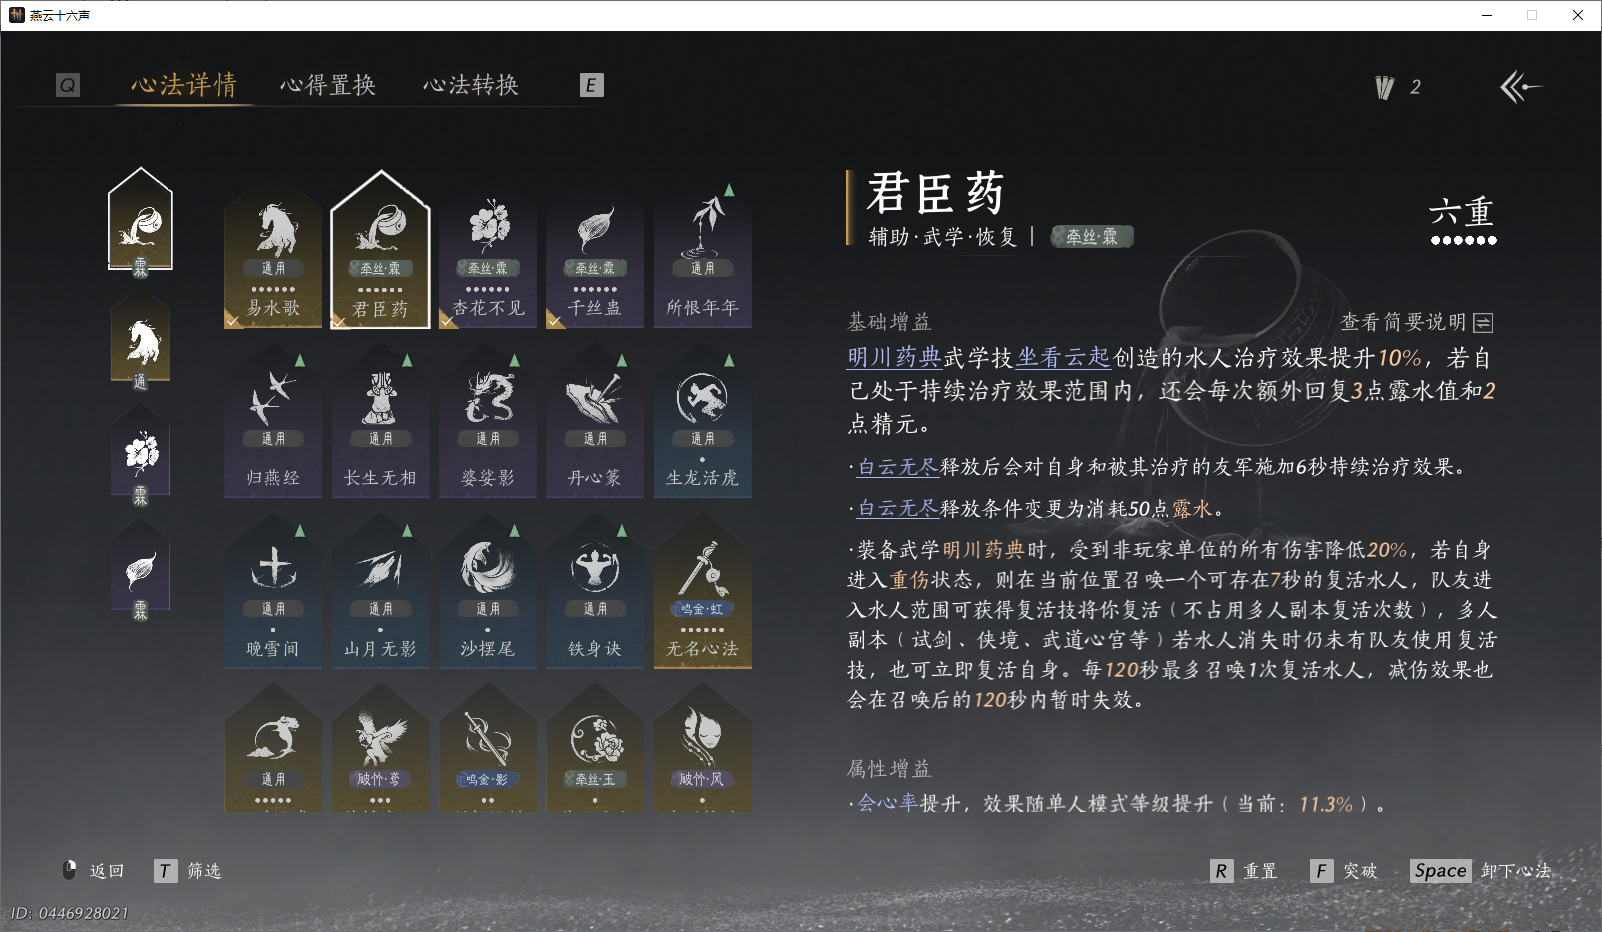Pick the 沙摆尾 inner art card
The width and height of the screenshot is (1602, 932).
[x=488, y=592]
